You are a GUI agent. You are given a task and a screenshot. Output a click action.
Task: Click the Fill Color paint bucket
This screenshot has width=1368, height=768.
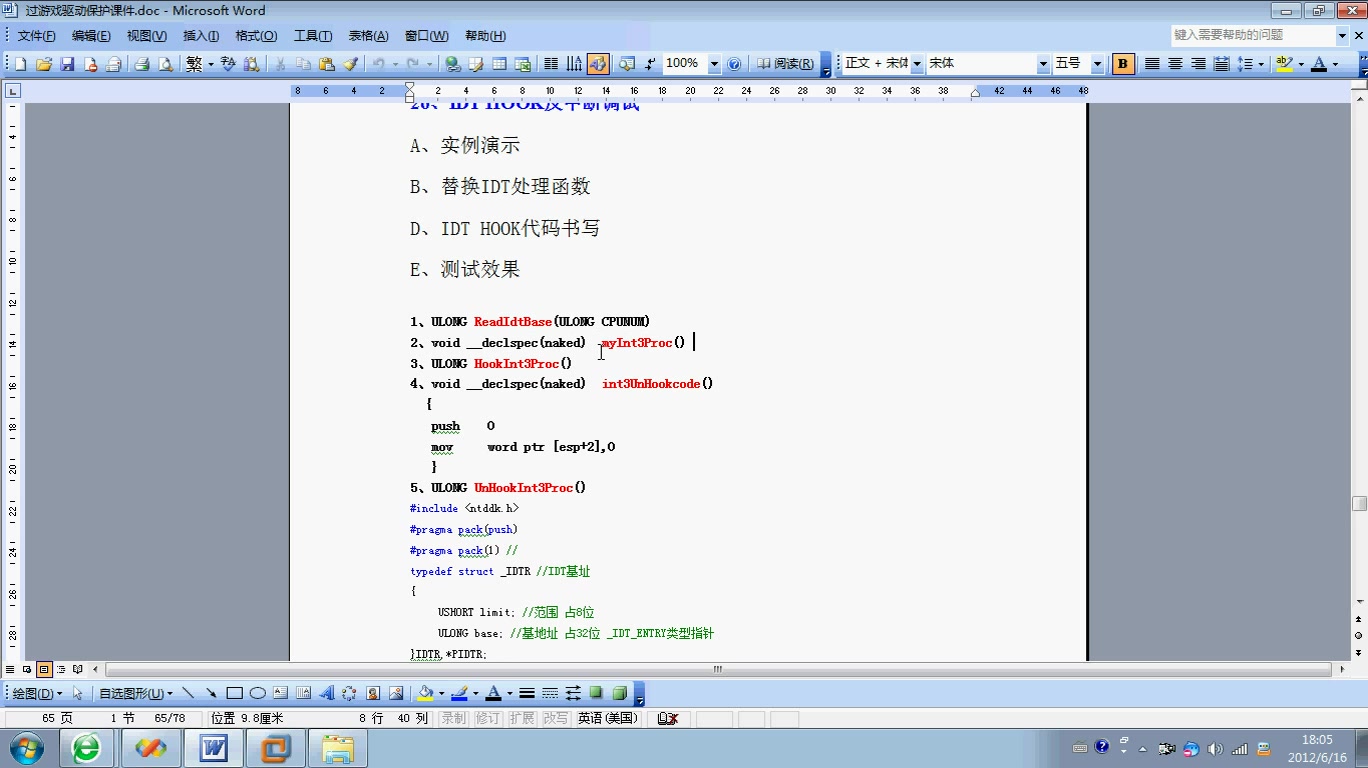pos(425,693)
